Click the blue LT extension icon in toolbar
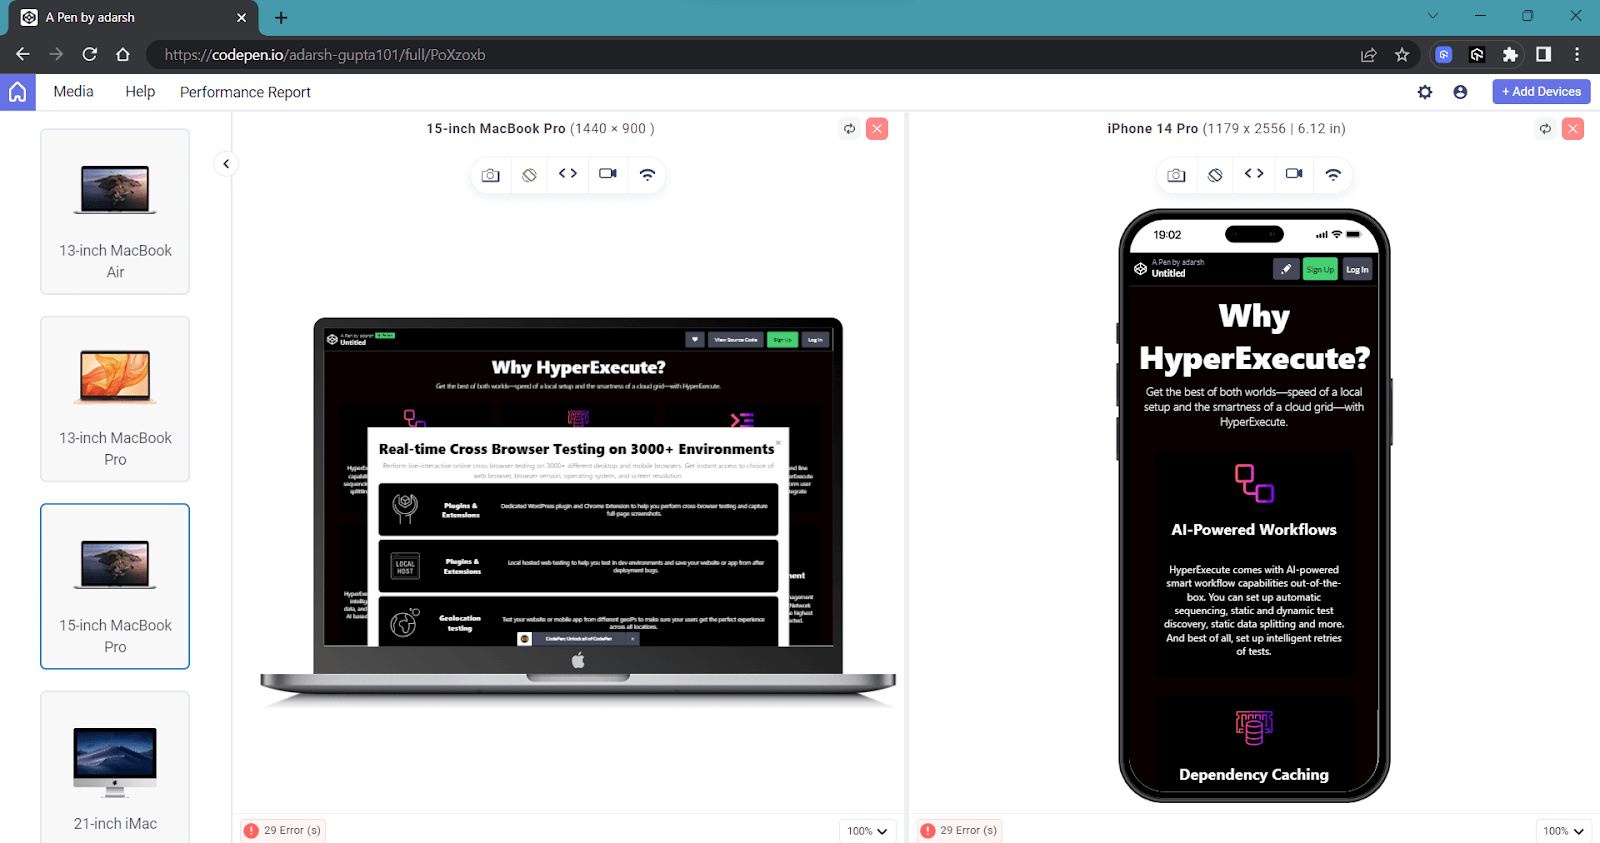Screen dimensions: 1600x843 point(1444,55)
